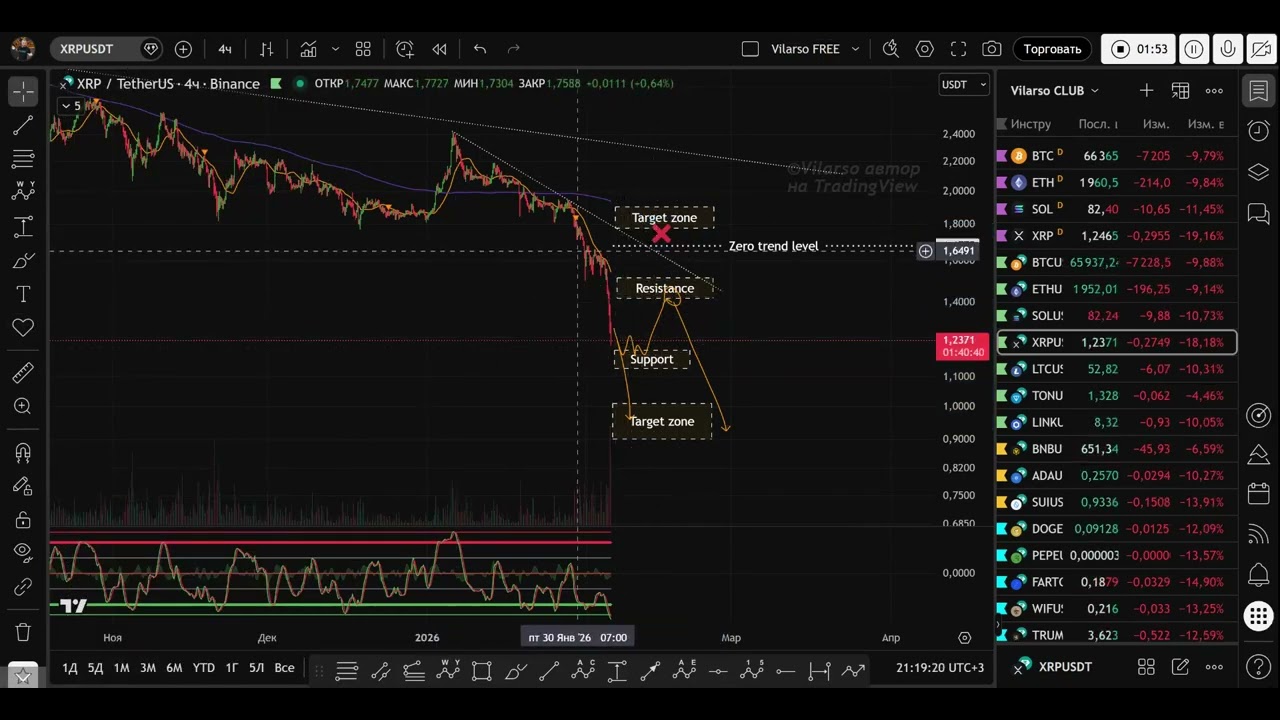Viewport: 1280px width, 720px height.
Task: Select BNBU row in the watchlist
Action: pyautogui.click(x=1118, y=449)
